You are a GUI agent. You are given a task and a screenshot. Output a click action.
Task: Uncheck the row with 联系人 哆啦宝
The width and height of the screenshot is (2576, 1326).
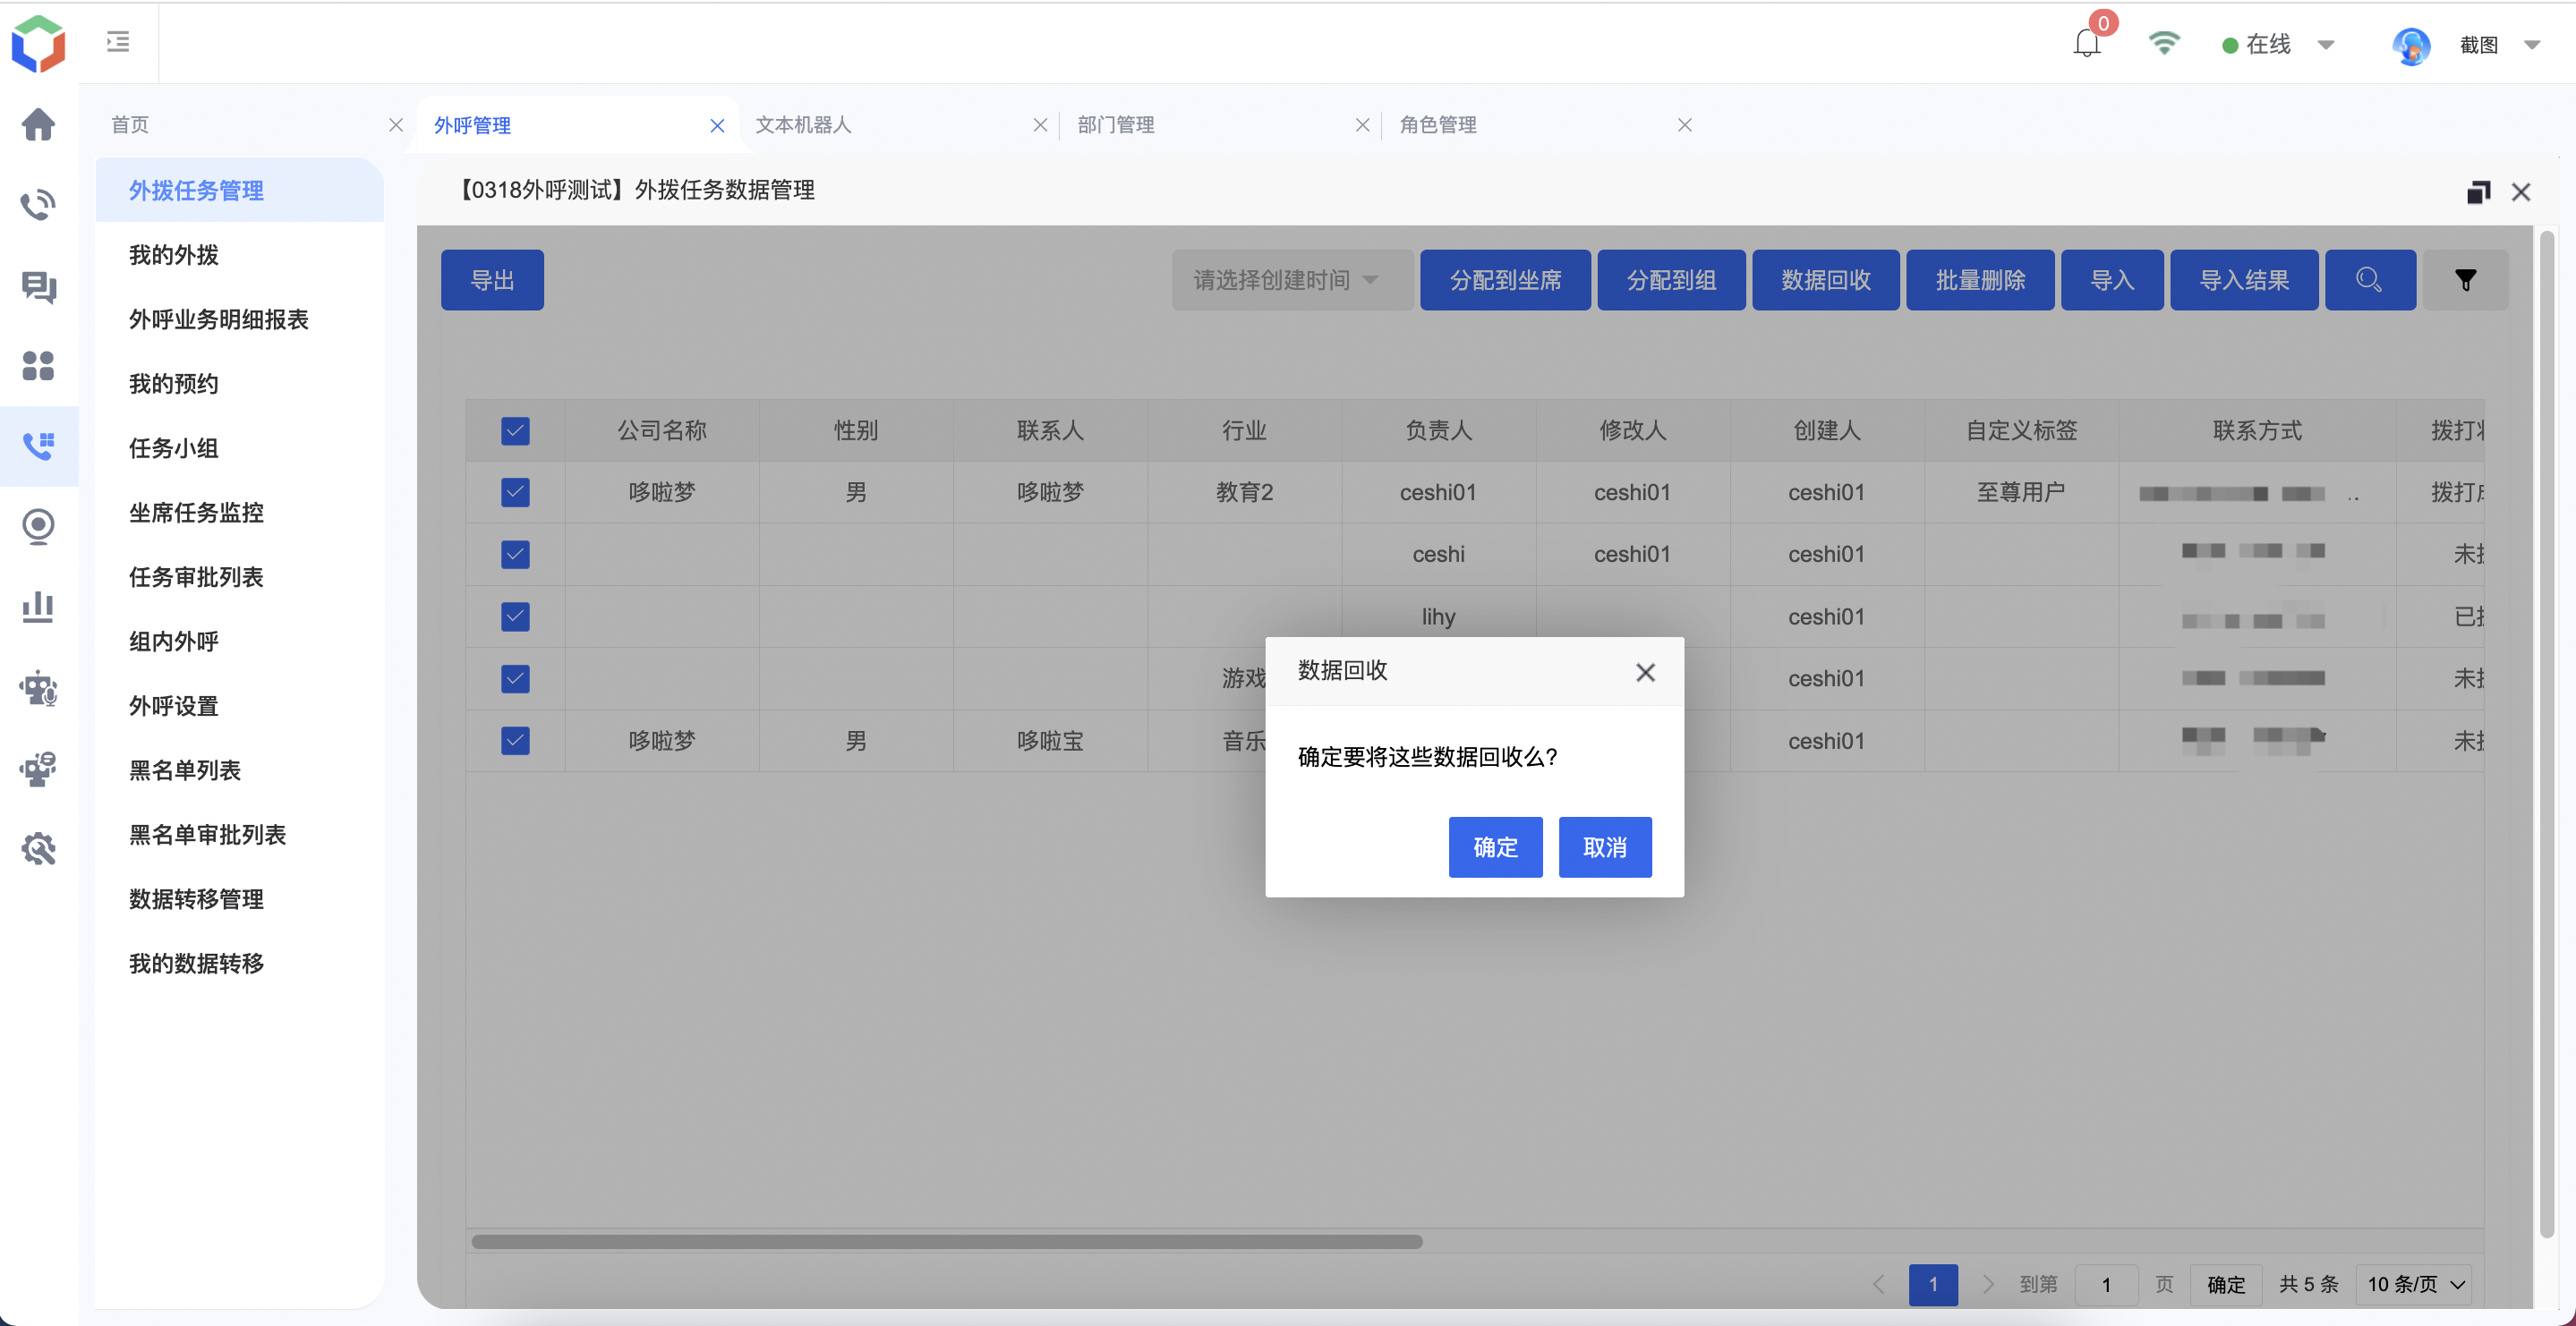(515, 741)
